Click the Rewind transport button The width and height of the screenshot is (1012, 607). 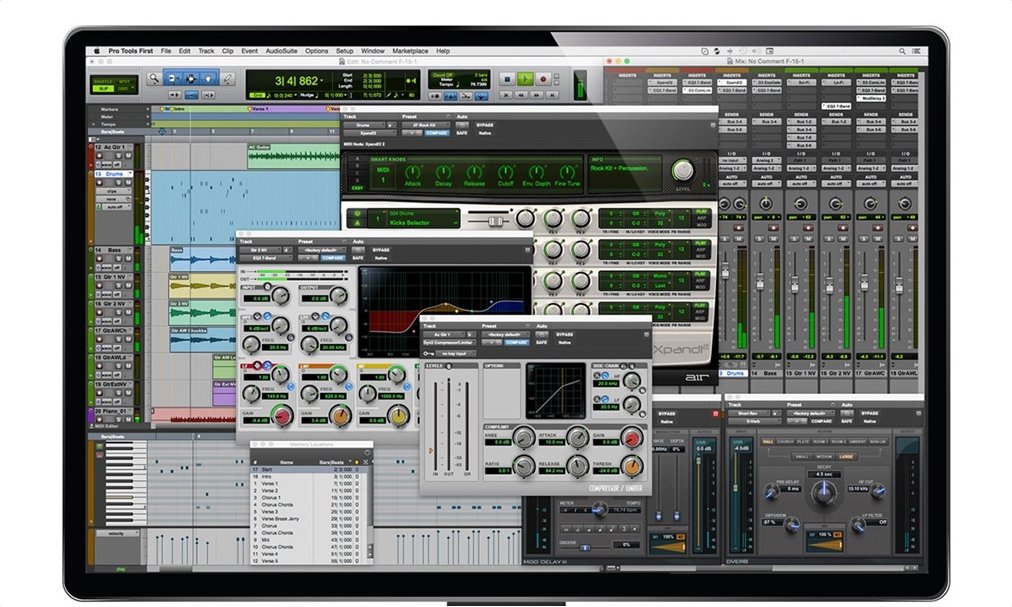tap(521, 95)
